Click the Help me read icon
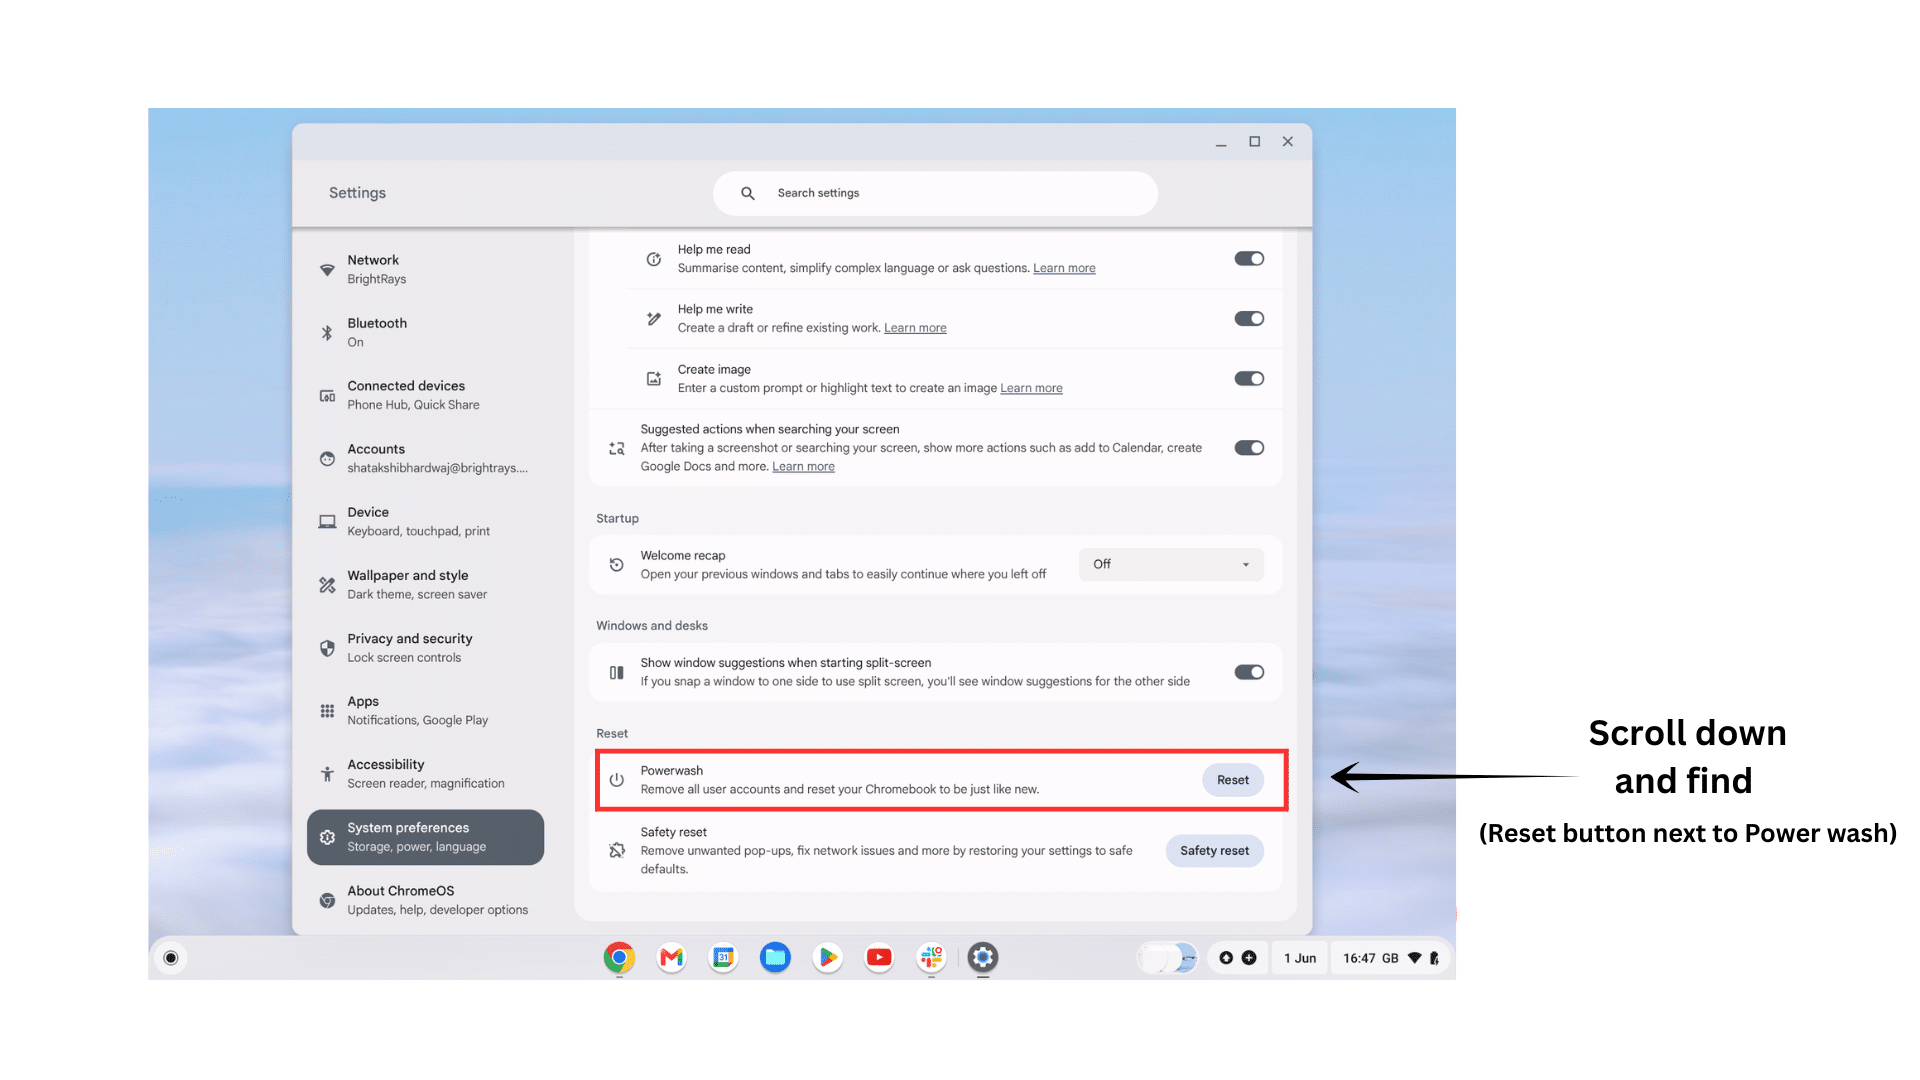 point(654,259)
